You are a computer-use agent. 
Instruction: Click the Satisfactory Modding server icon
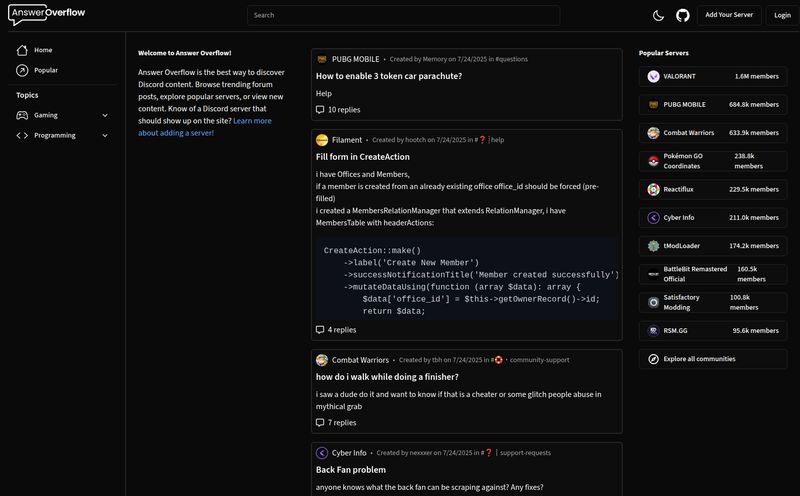[653, 303]
